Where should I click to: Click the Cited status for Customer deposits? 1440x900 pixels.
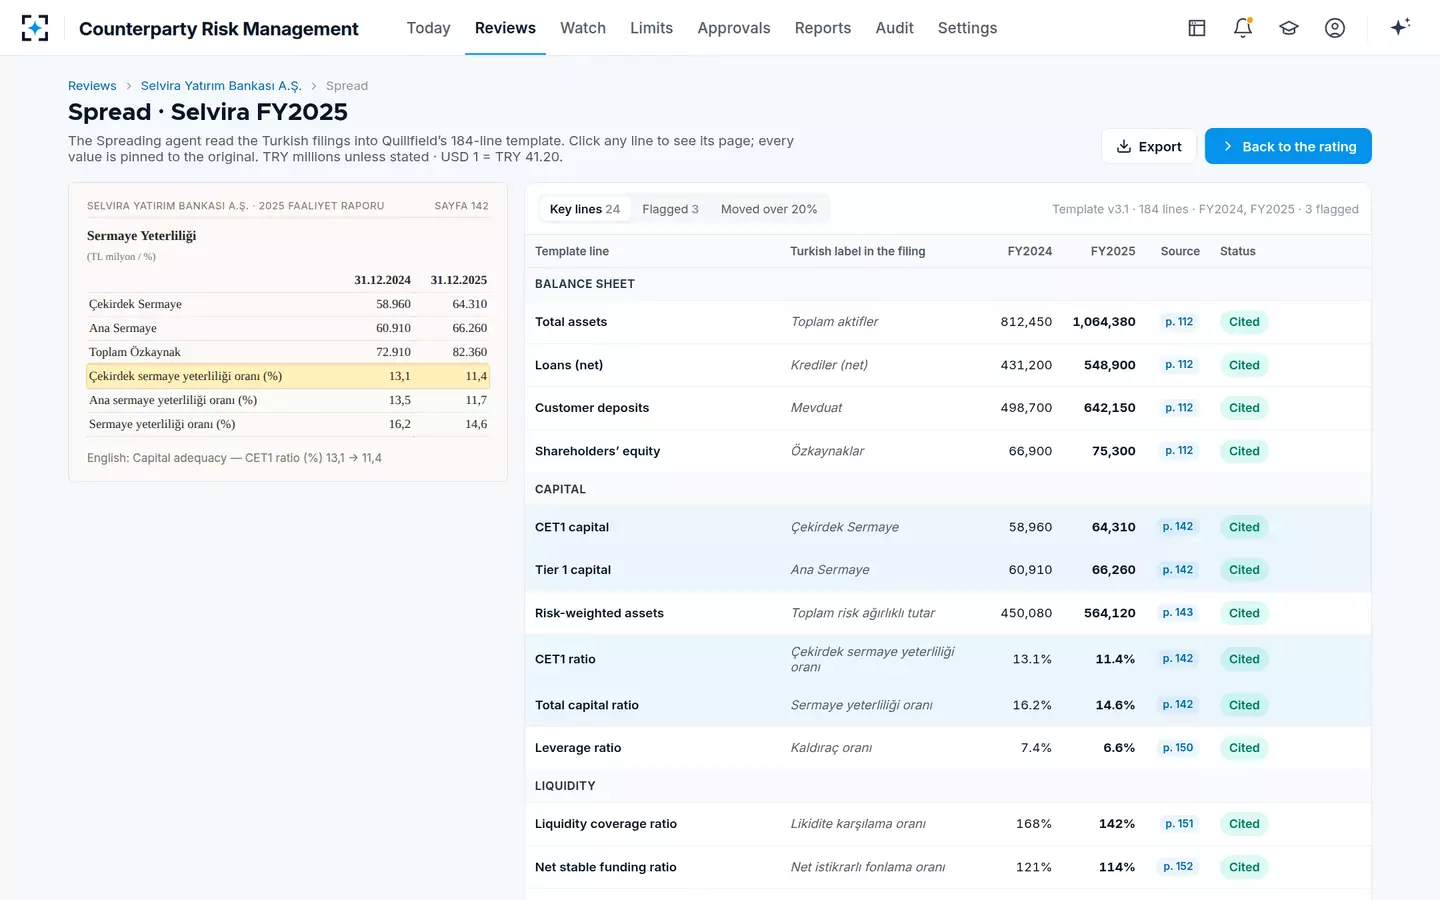coord(1244,408)
